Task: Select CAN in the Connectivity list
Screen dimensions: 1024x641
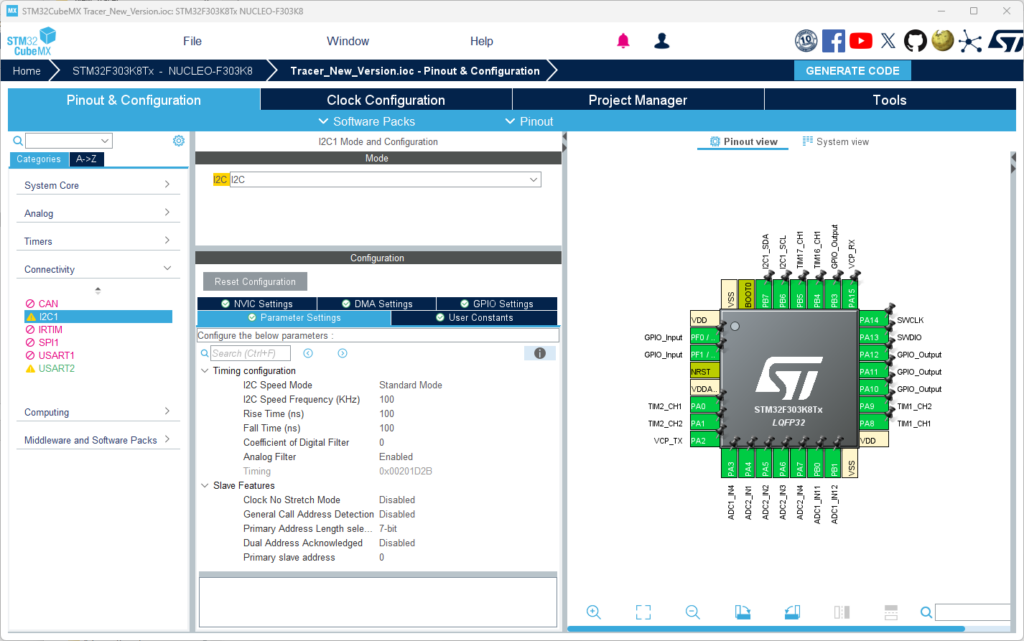Action: coord(48,304)
